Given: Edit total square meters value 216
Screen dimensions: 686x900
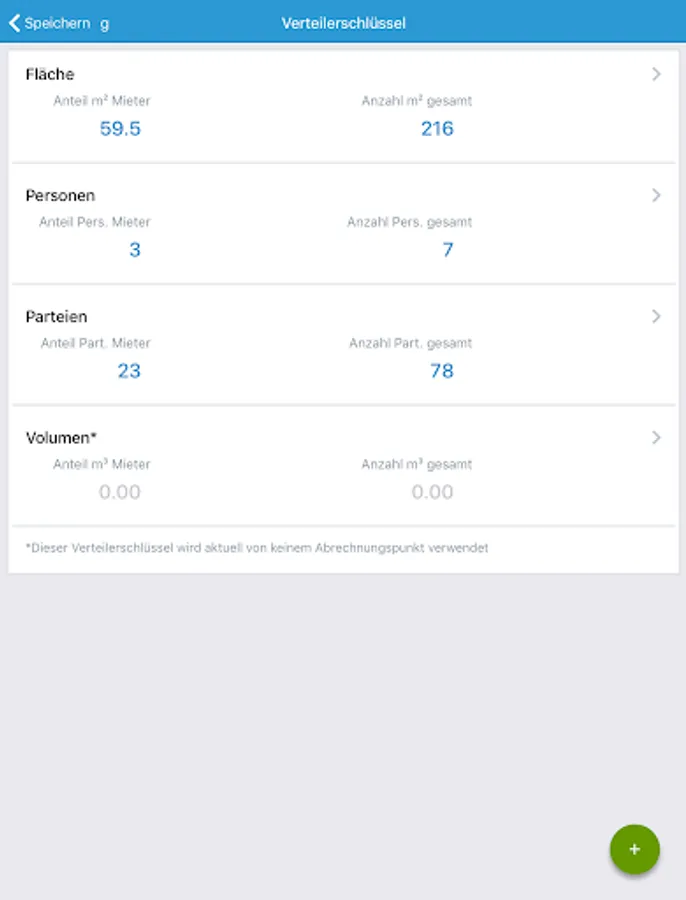Looking at the screenshot, I should click(x=437, y=128).
